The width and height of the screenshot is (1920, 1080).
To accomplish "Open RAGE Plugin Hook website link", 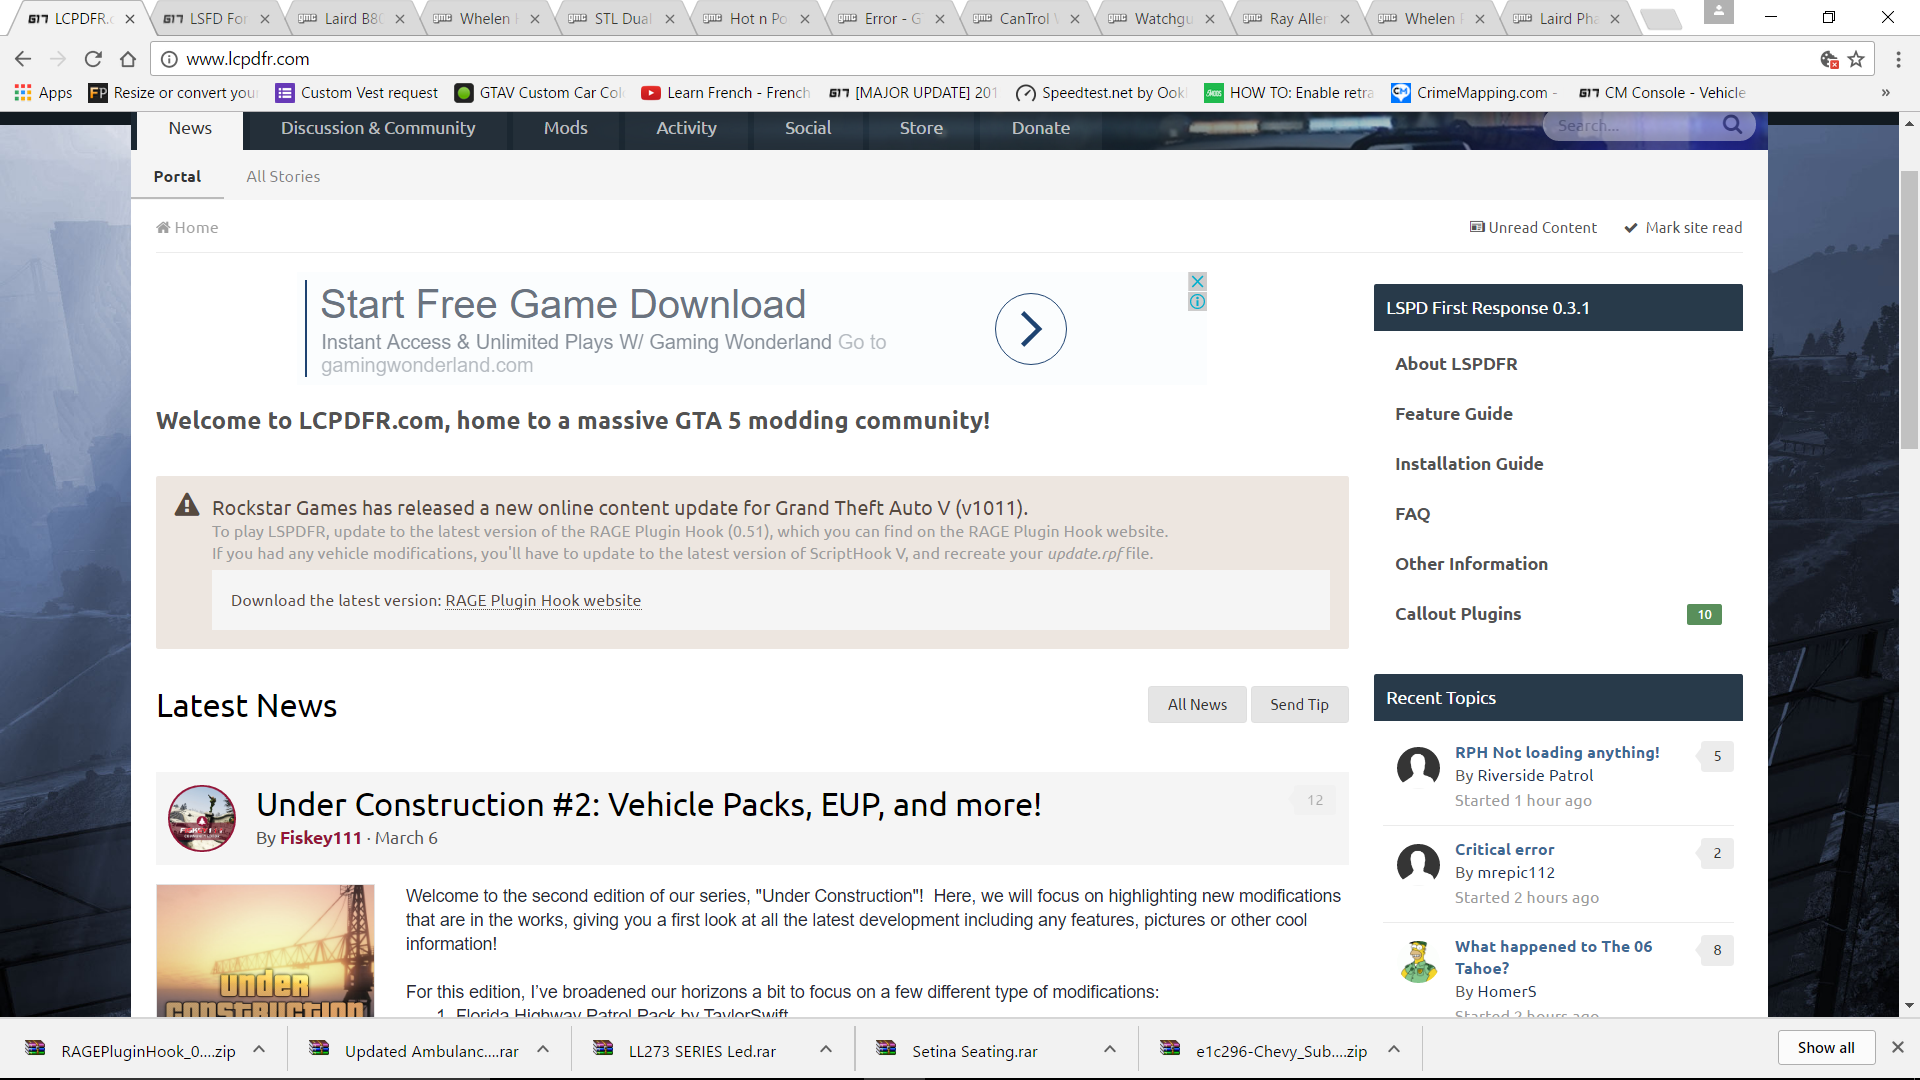I will click(543, 600).
